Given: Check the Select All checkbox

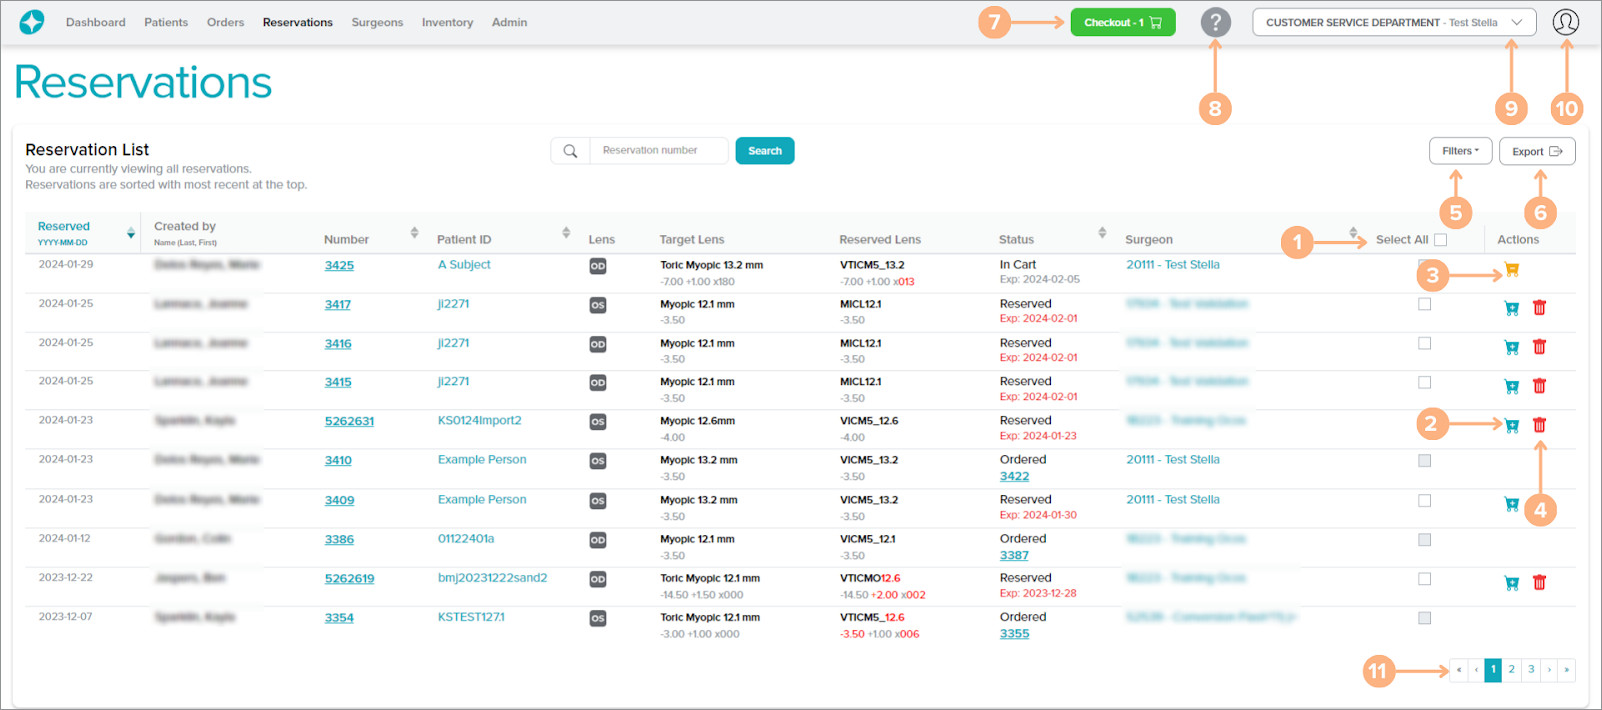Looking at the screenshot, I should pos(1440,240).
